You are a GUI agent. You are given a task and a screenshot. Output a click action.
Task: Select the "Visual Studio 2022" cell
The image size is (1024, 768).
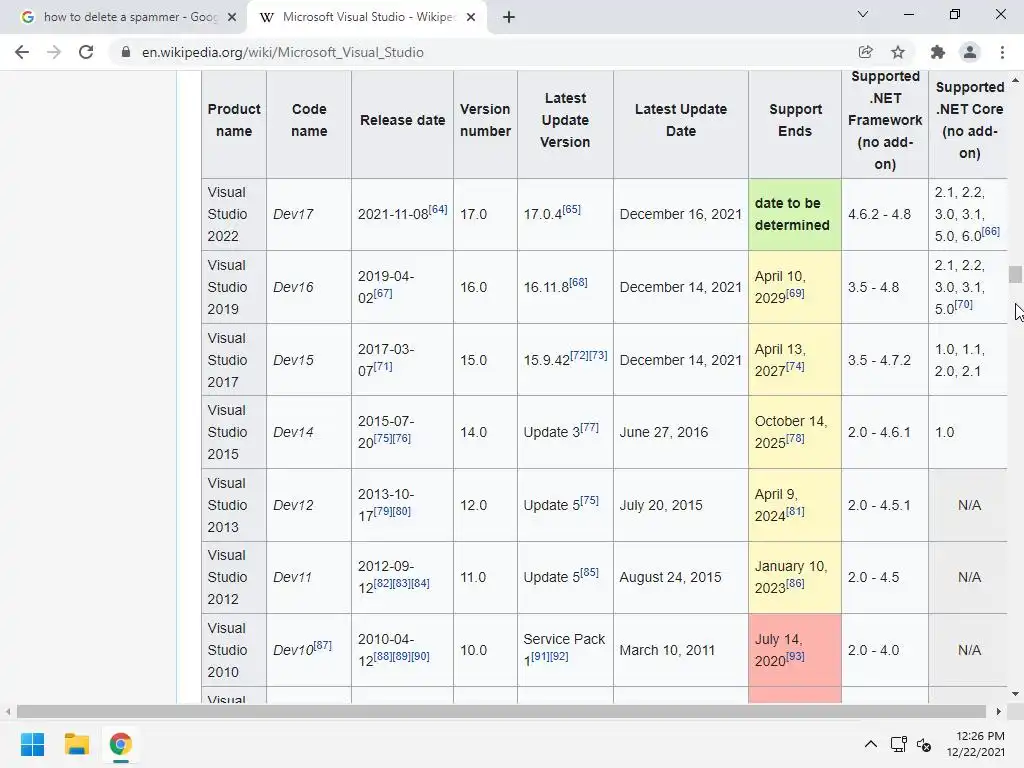234,214
